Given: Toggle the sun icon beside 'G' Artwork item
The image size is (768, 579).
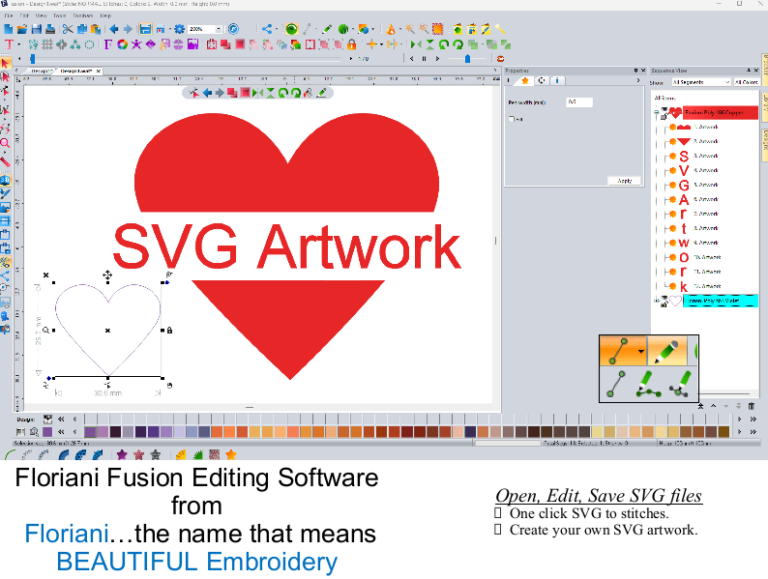Looking at the screenshot, I should [671, 185].
